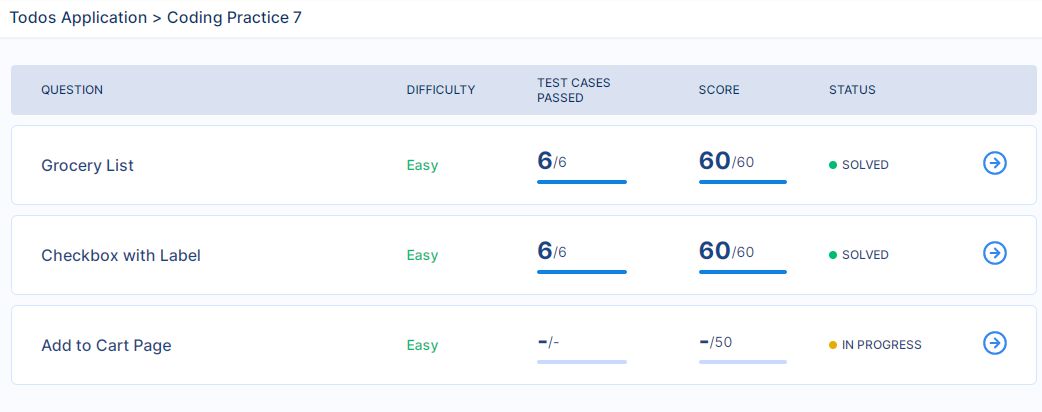Select the Add to Cart Page question
1042x412 pixels.
106,346
